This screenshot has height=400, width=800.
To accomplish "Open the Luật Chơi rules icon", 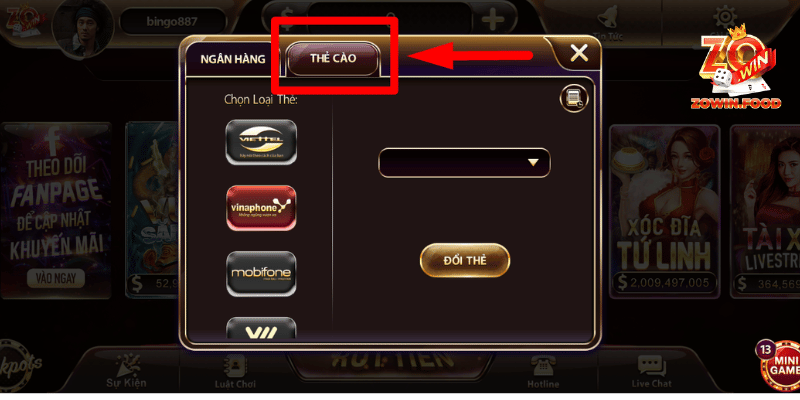I will pyautogui.click(x=235, y=365).
